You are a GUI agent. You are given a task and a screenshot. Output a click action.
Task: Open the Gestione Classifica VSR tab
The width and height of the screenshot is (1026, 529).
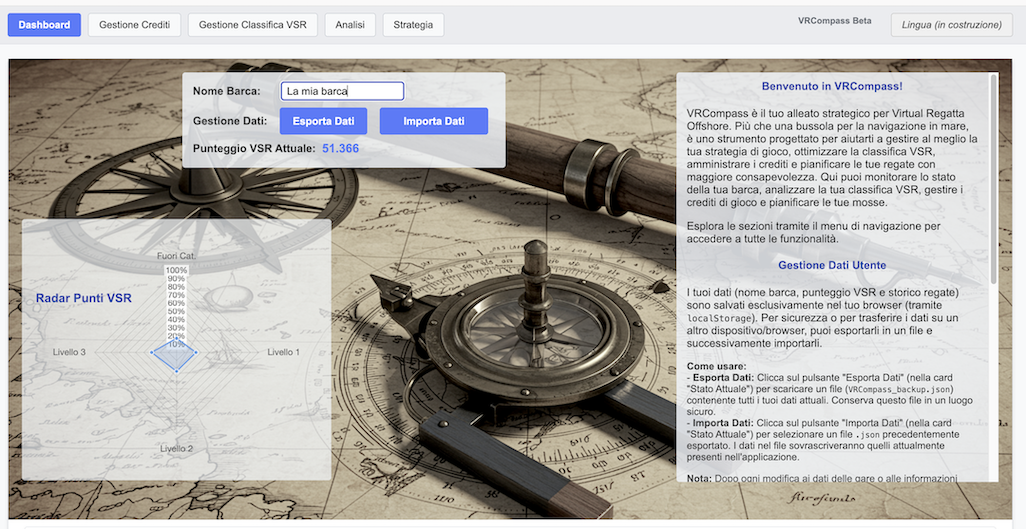pyautogui.click(x=253, y=24)
